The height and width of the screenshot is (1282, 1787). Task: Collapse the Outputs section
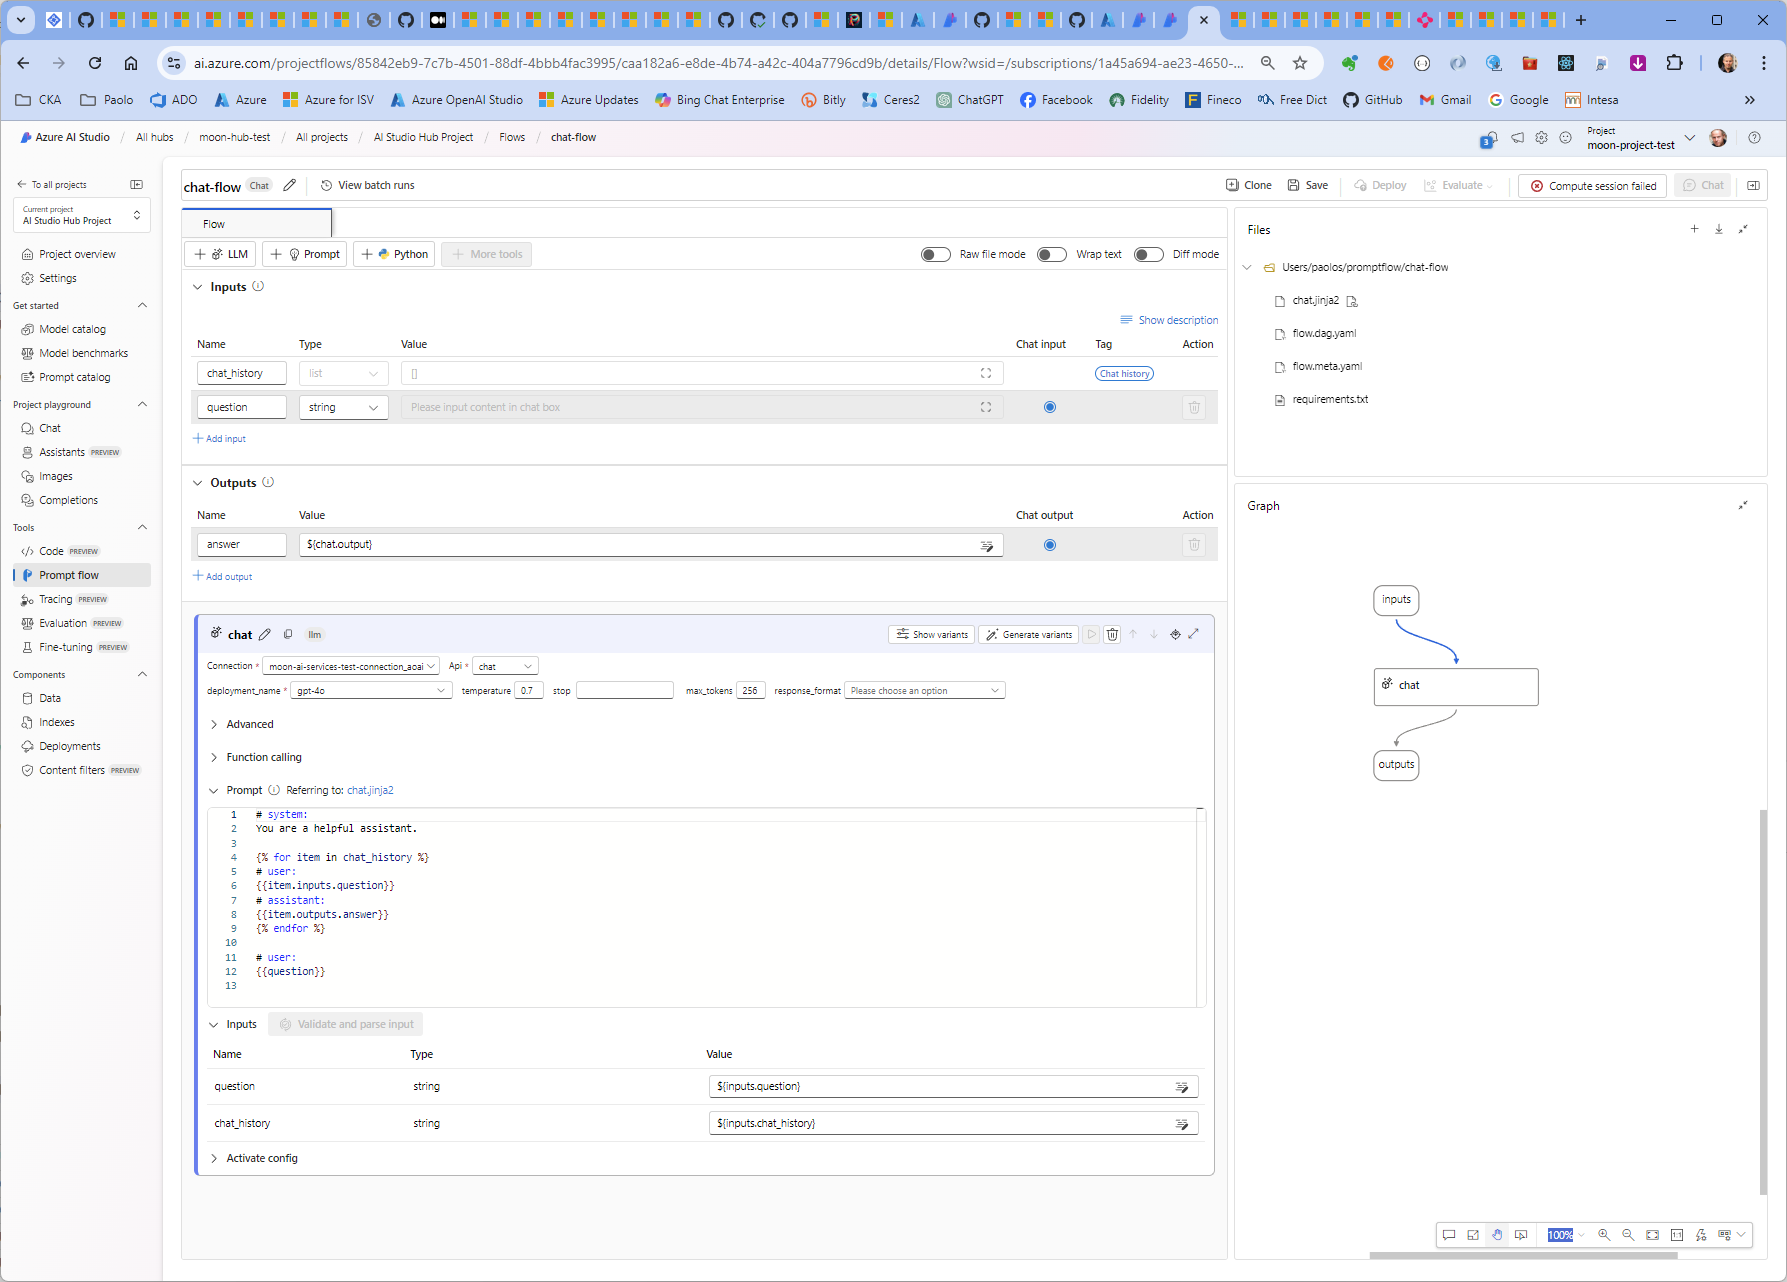198,483
